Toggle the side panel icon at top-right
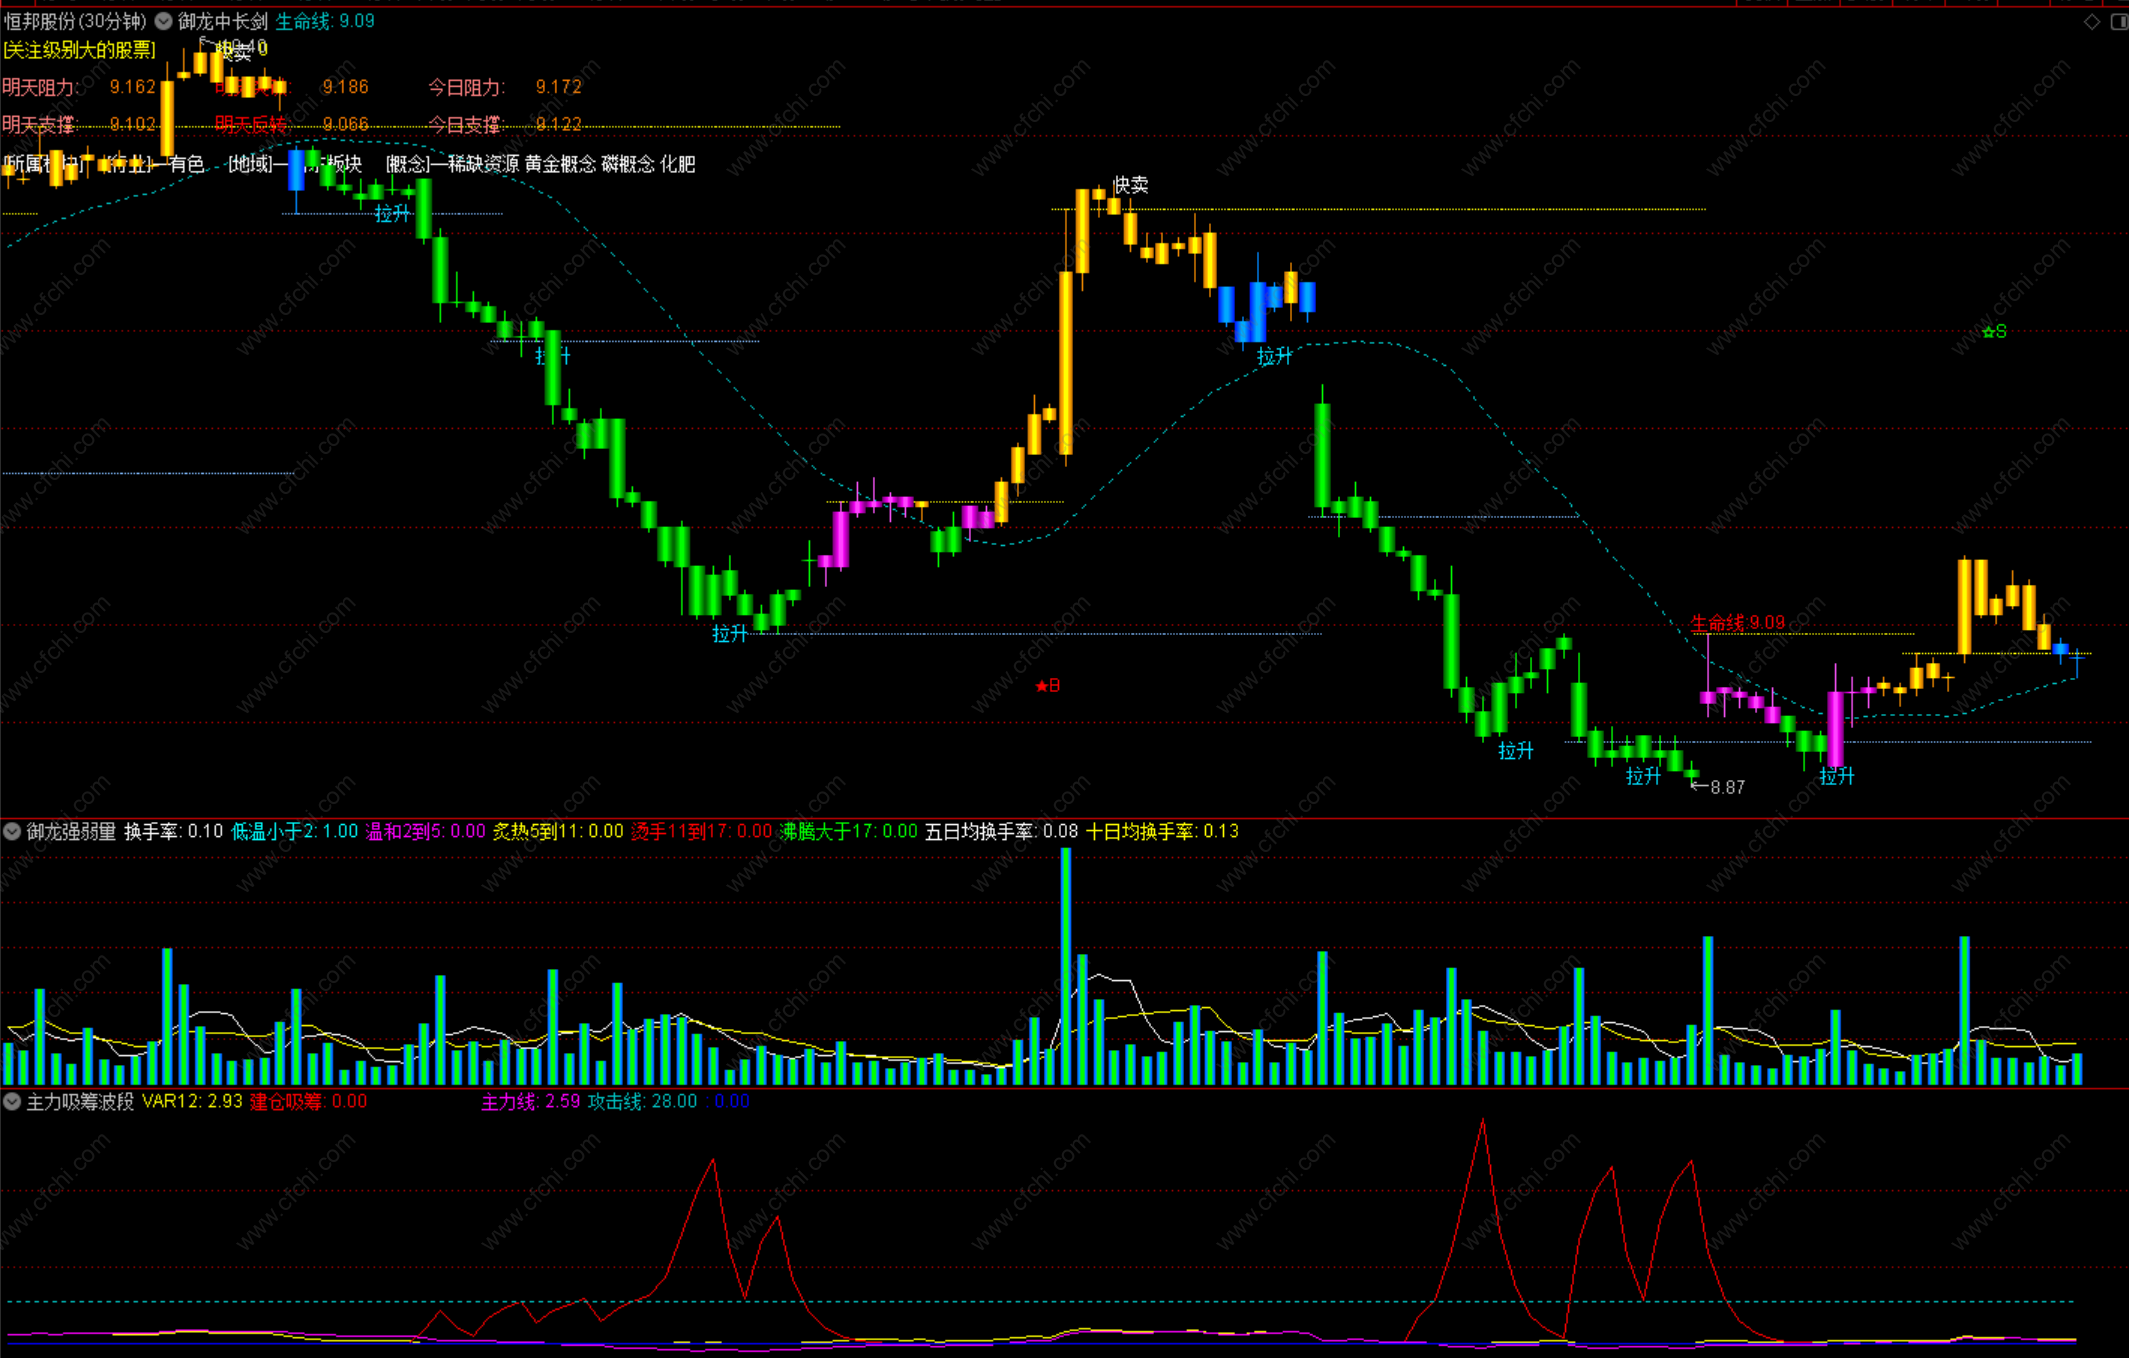The height and width of the screenshot is (1358, 2129). click(2118, 22)
